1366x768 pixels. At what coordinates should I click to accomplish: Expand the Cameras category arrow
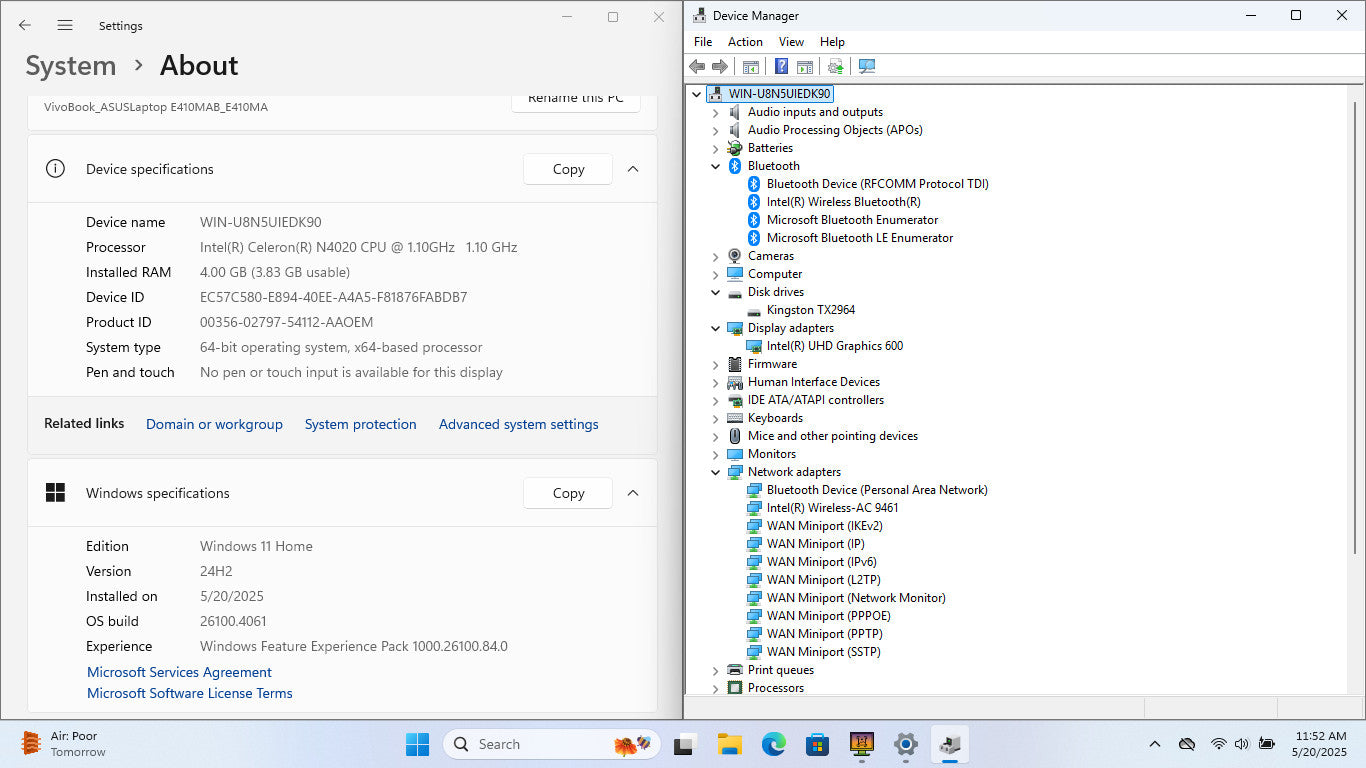(715, 256)
